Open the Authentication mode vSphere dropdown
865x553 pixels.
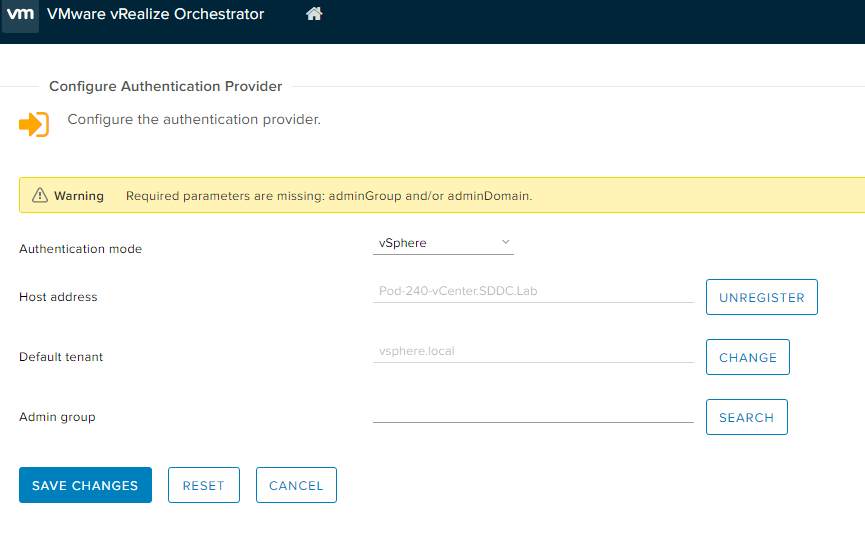443,243
